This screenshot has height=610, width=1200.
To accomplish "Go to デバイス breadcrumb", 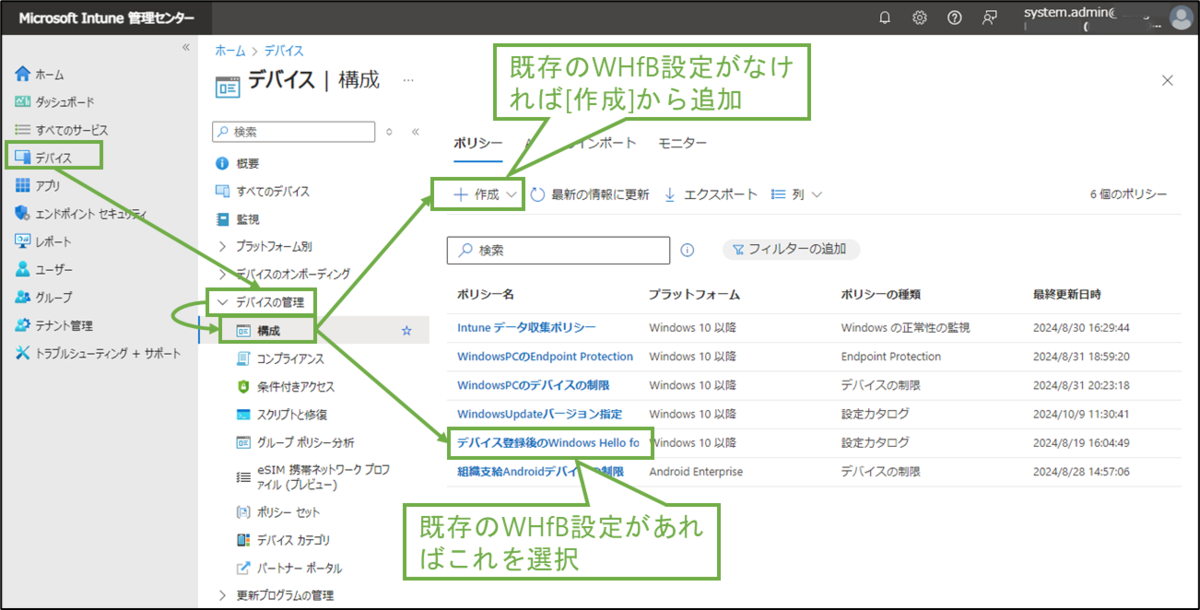I will point(283,50).
